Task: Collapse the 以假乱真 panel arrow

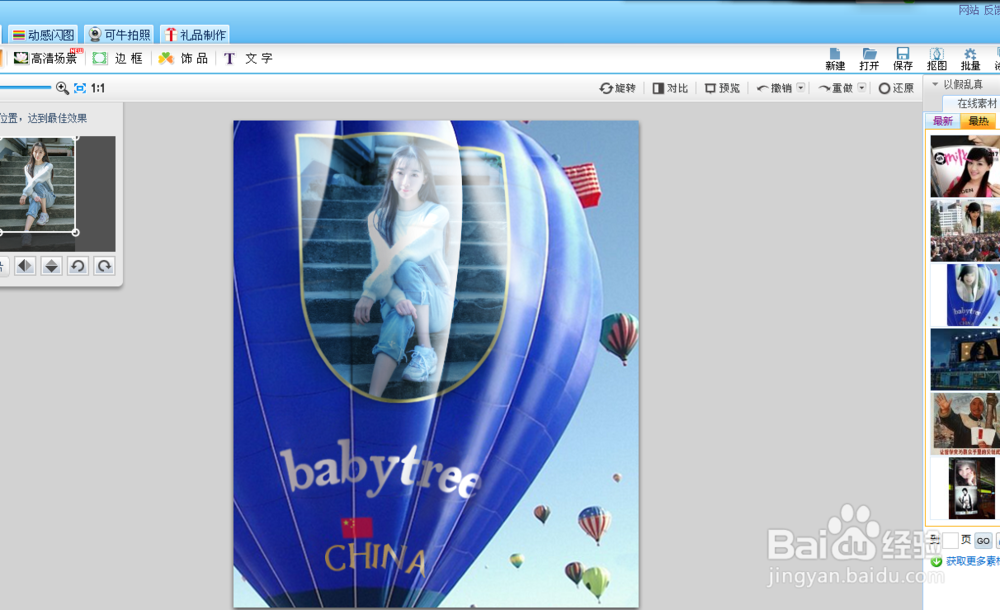Action: point(935,84)
